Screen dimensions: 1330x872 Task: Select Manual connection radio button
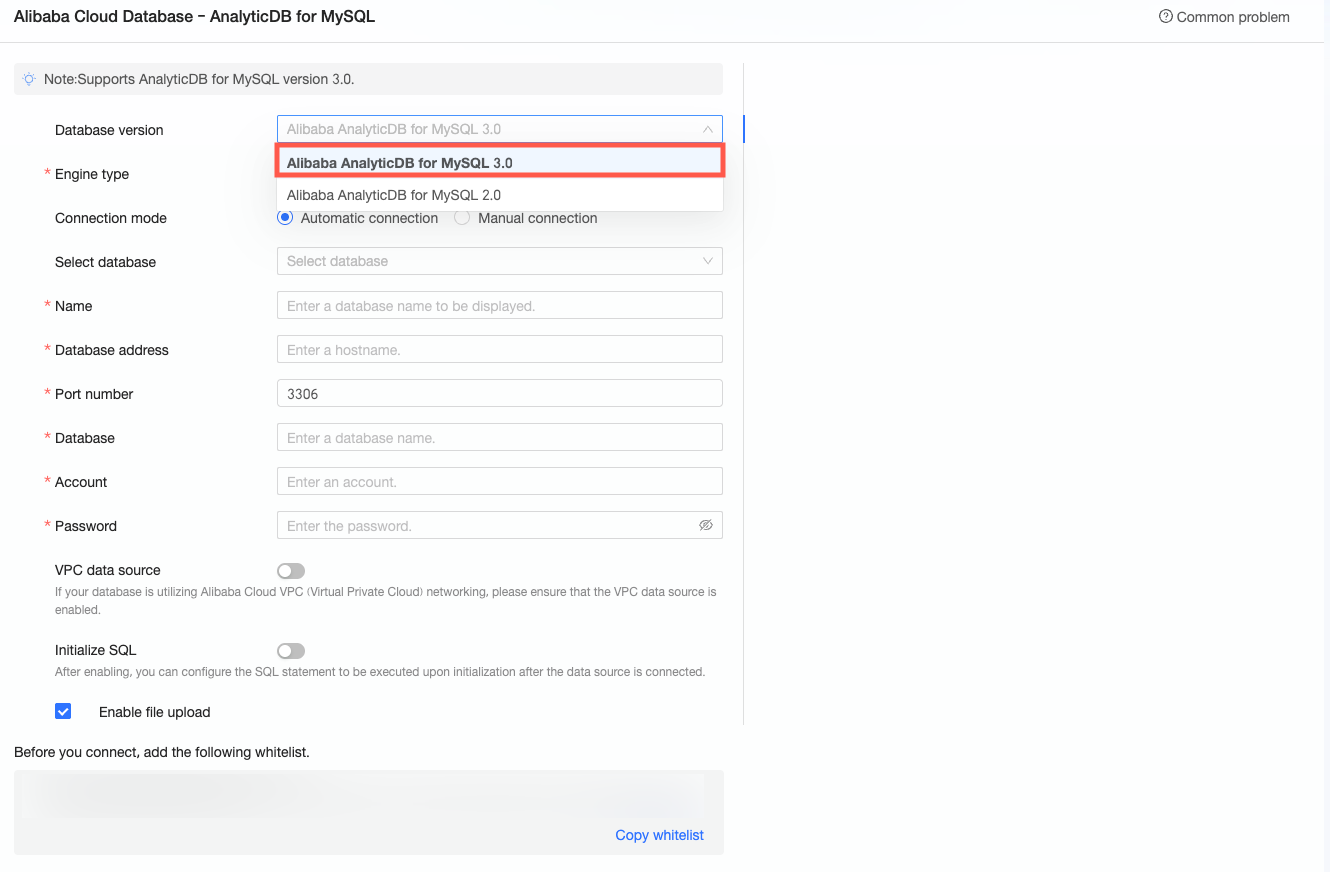pos(462,218)
